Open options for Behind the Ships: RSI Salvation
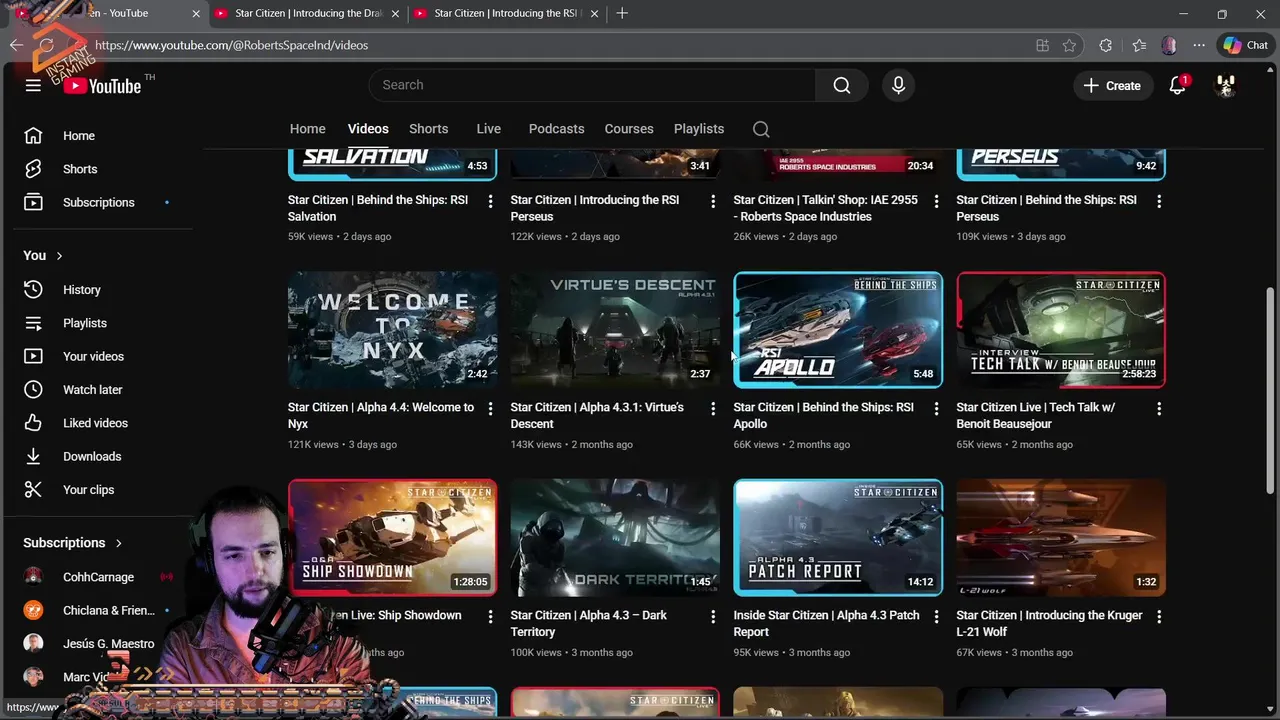1280x720 pixels. [x=490, y=201]
